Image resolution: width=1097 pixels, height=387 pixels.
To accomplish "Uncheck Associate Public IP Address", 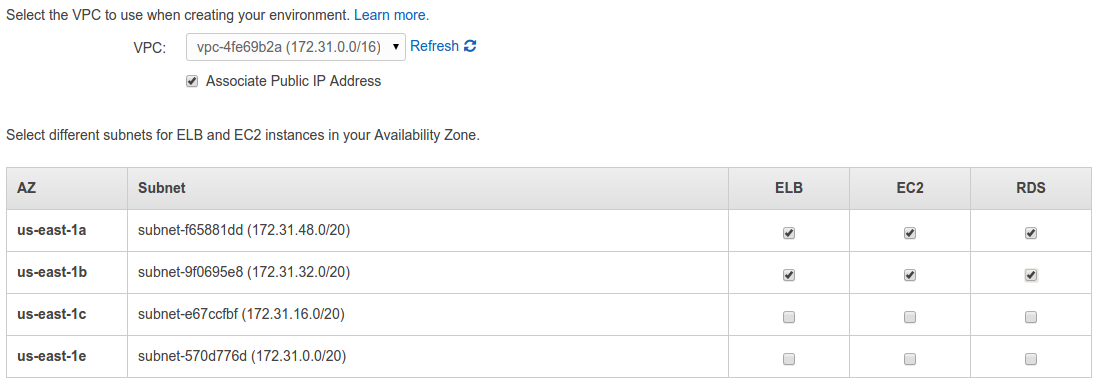I will pos(192,81).
